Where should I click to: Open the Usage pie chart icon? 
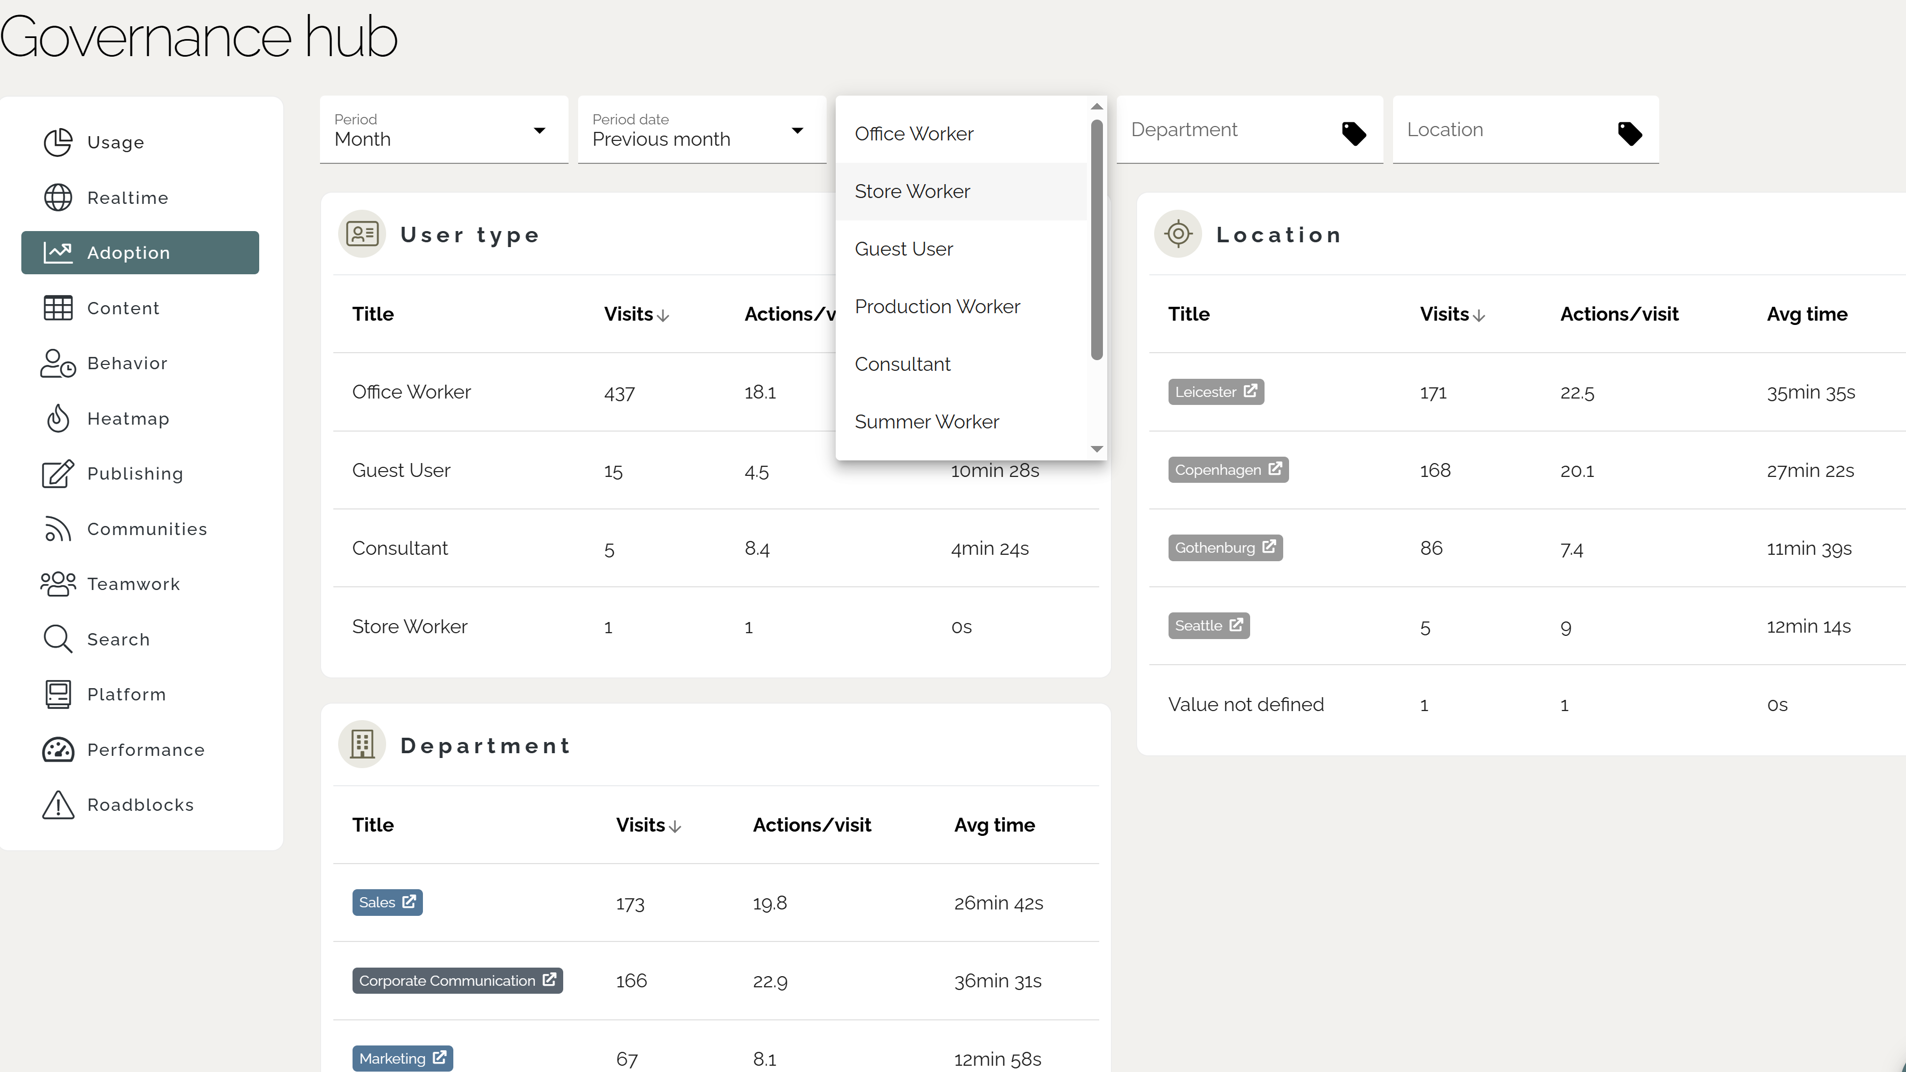tap(58, 142)
